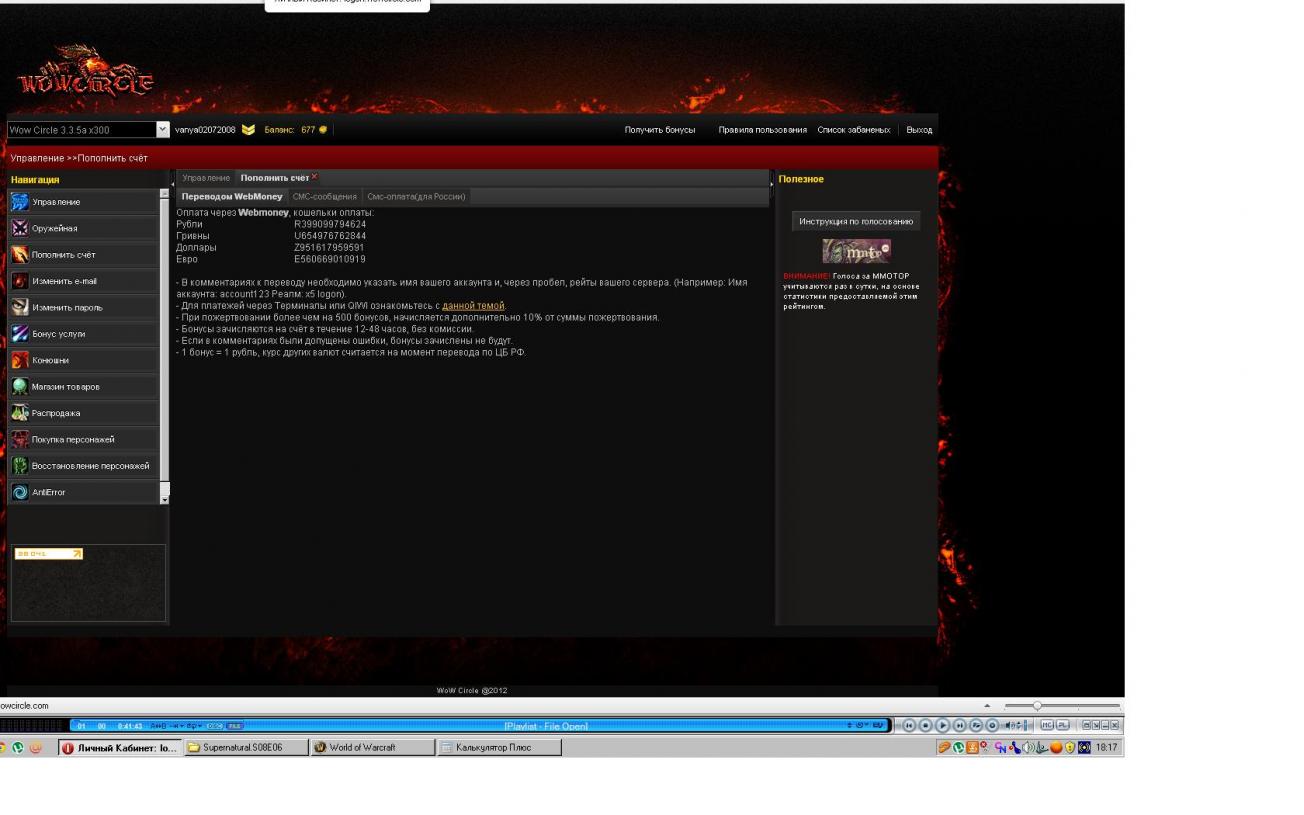Click the Восстановление персонажей sidebar icon

pos(20,466)
